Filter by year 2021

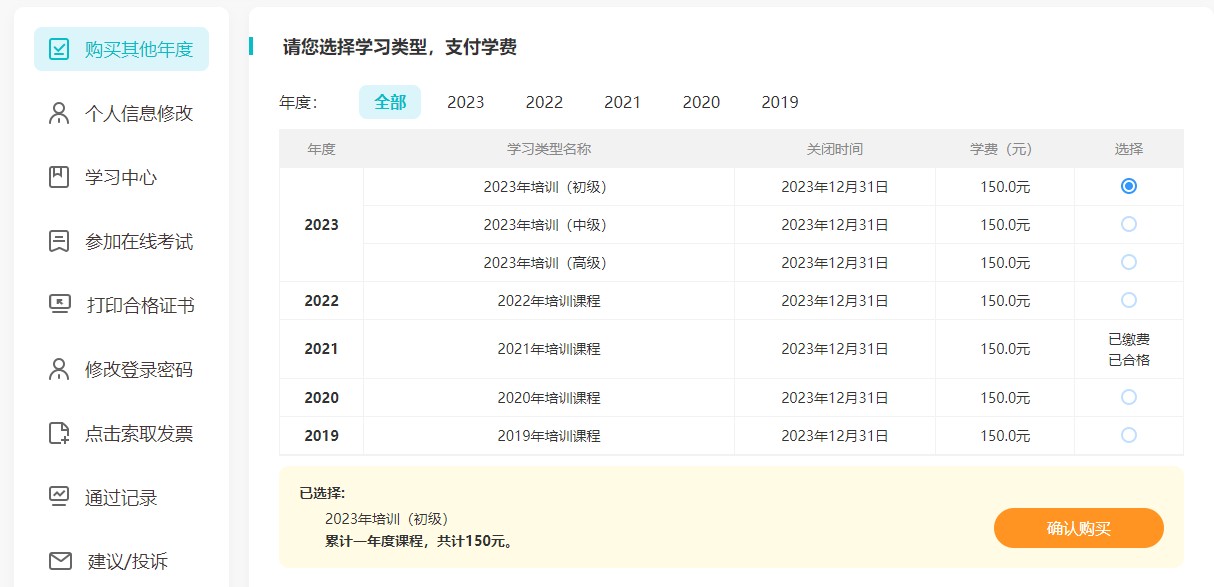click(x=622, y=102)
